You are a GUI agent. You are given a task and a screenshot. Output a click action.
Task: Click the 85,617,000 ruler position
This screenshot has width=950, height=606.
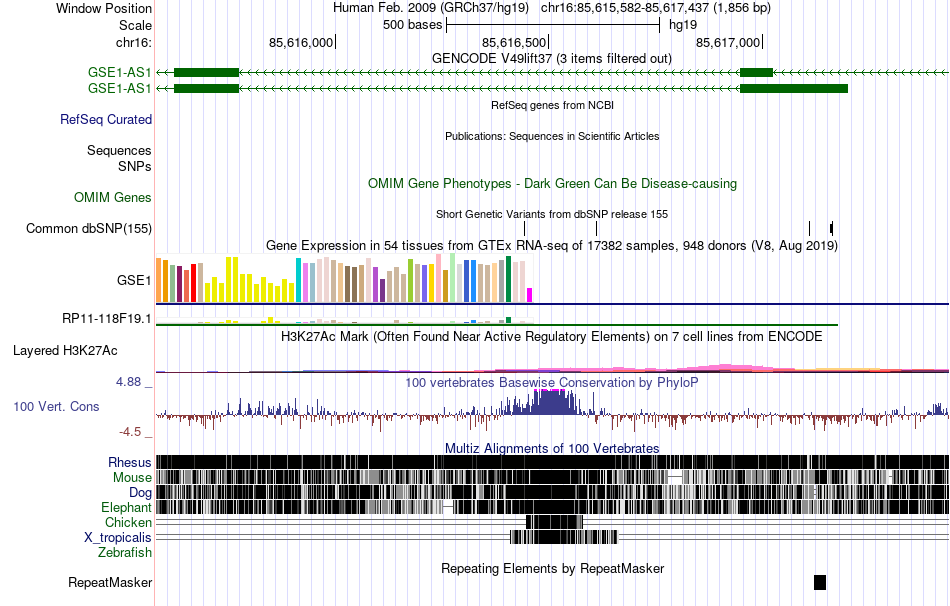coord(728,42)
